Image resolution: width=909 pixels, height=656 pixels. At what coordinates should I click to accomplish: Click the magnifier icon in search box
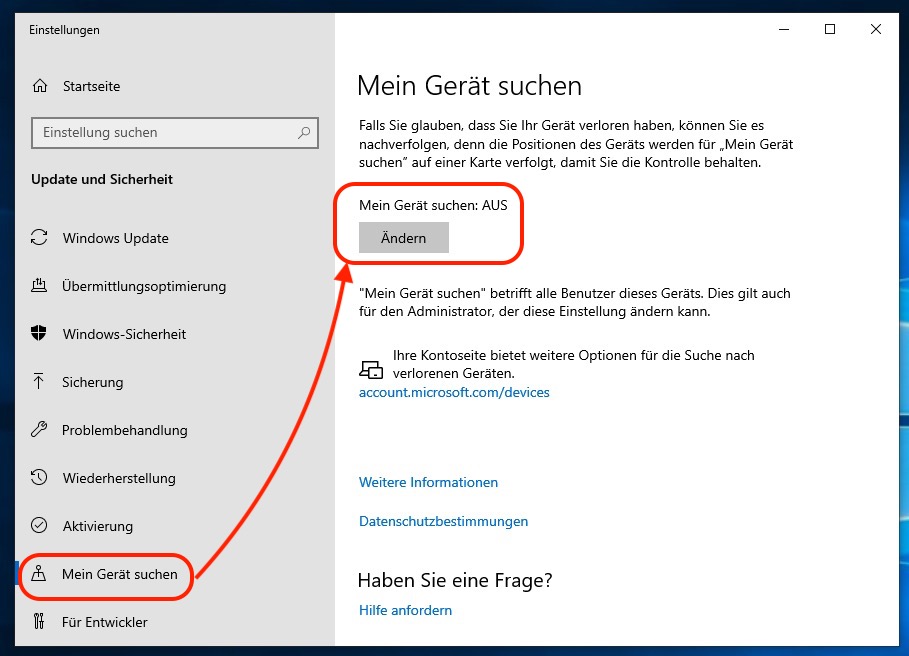(x=304, y=133)
